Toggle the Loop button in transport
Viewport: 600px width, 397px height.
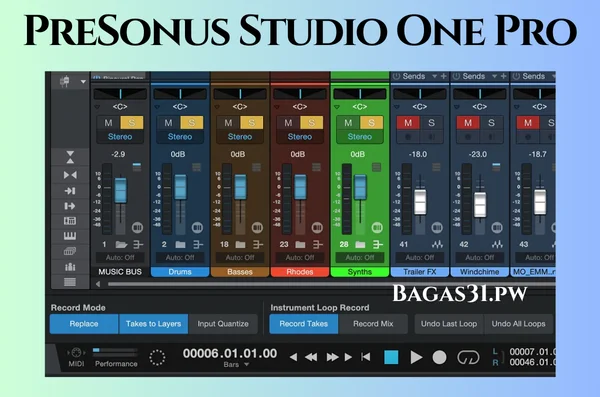click(468, 358)
